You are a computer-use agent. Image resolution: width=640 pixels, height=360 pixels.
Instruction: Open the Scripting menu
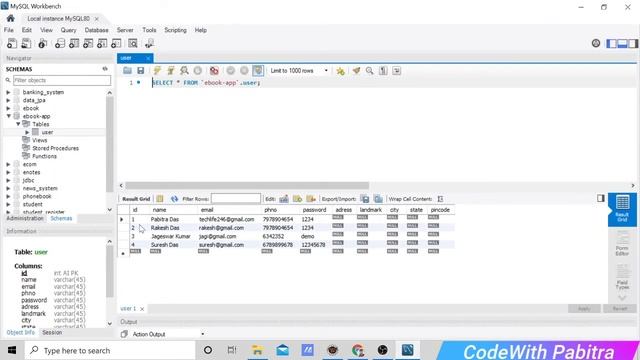175,30
